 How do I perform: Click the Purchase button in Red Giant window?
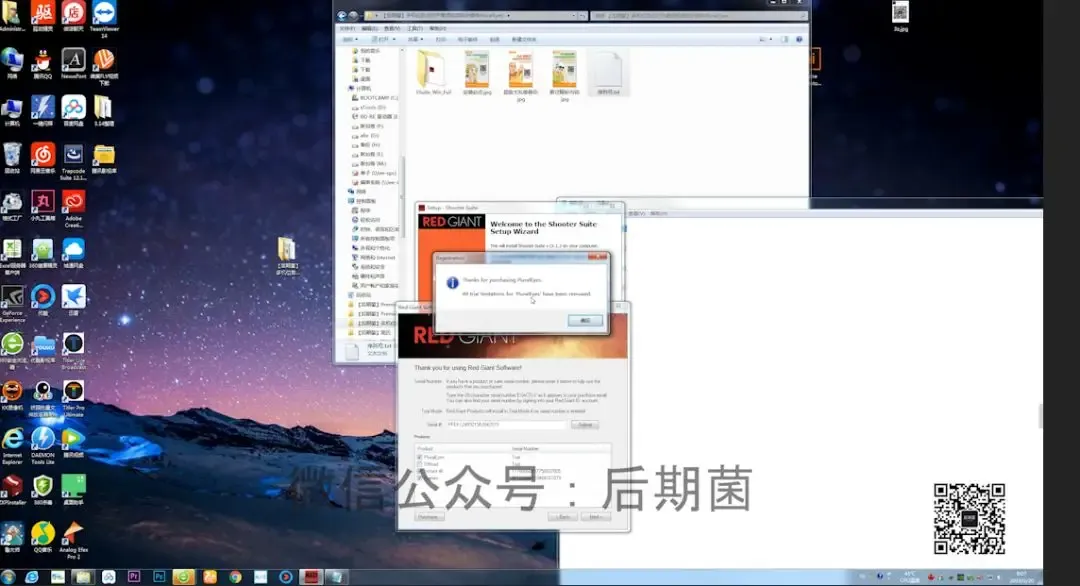(429, 516)
